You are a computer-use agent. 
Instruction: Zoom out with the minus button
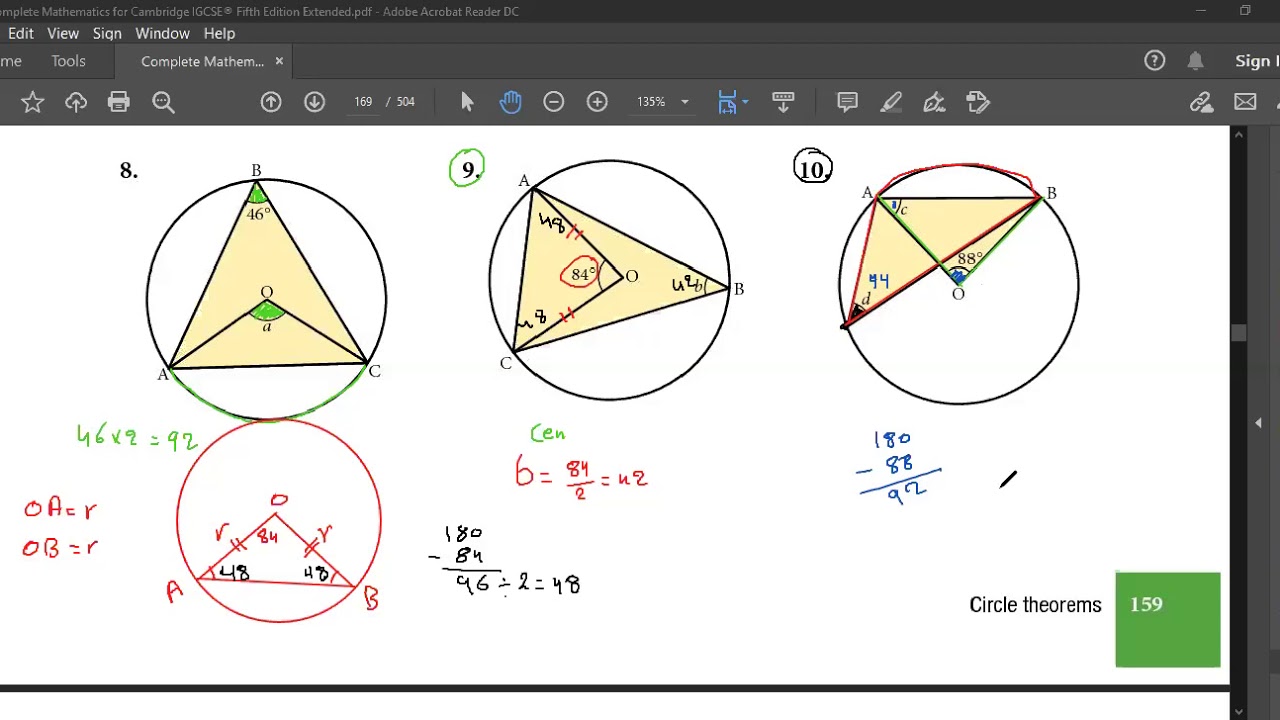tap(553, 102)
